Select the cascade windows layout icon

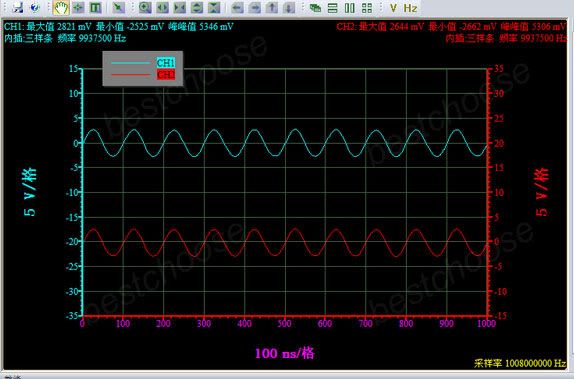coord(315,8)
